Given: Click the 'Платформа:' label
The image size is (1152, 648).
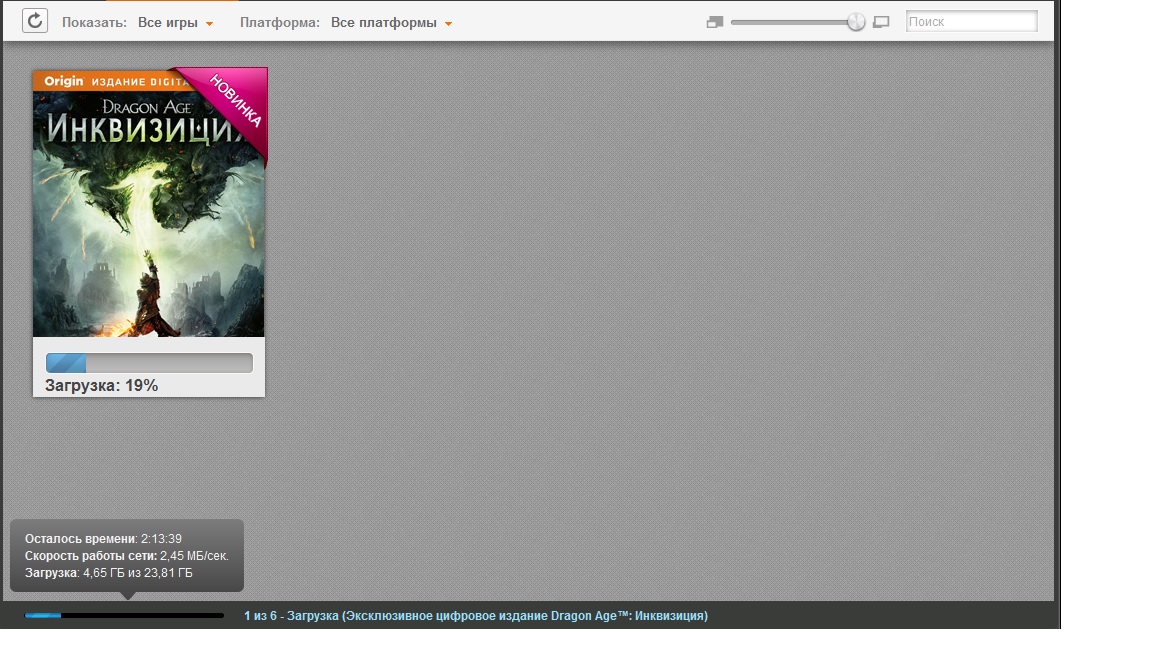Looking at the screenshot, I should coord(280,23).
